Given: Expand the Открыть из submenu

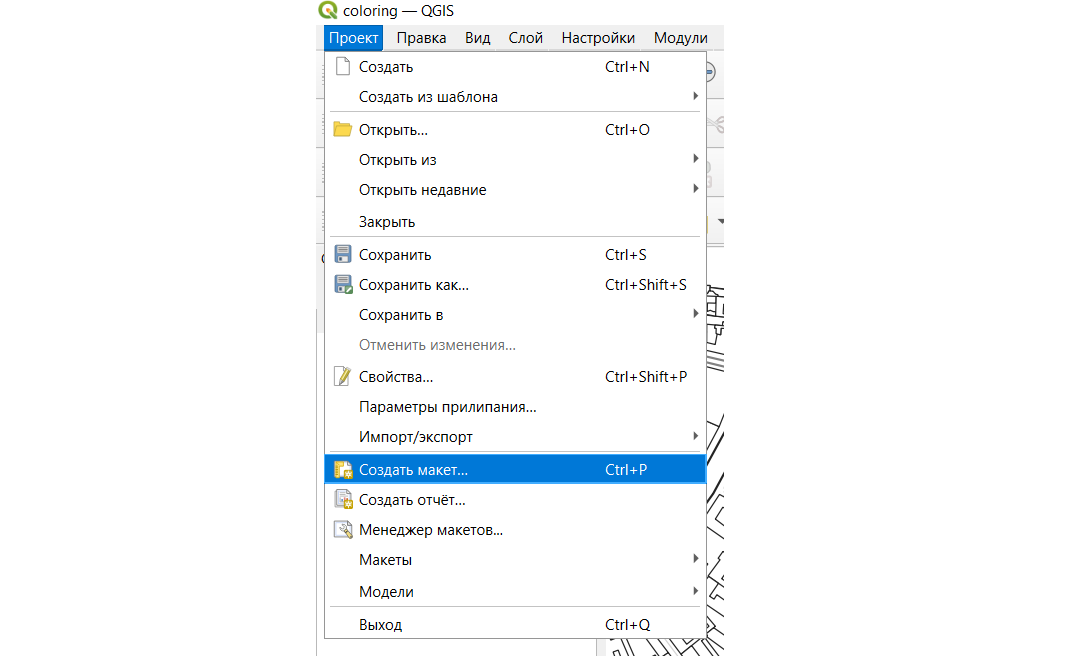Looking at the screenshot, I should click(515, 159).
